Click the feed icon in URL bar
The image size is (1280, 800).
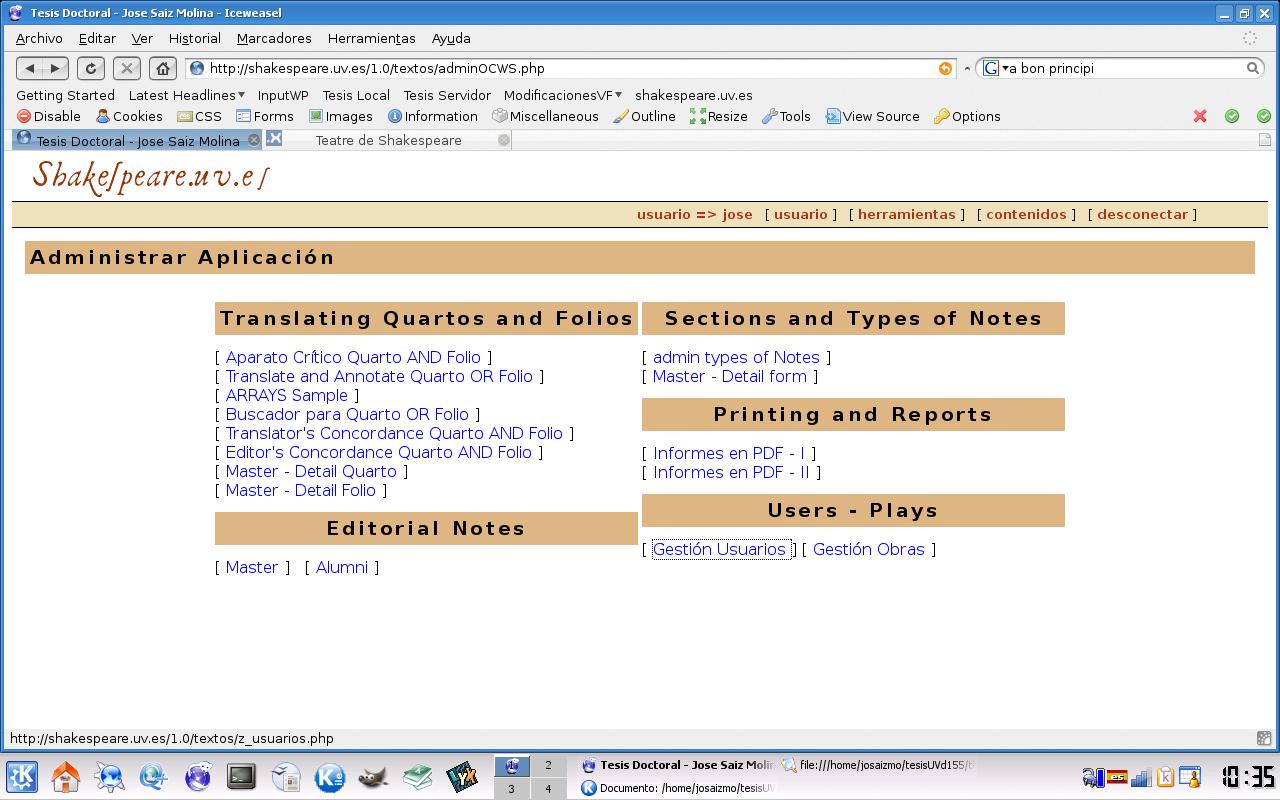(x=945, y=68)
